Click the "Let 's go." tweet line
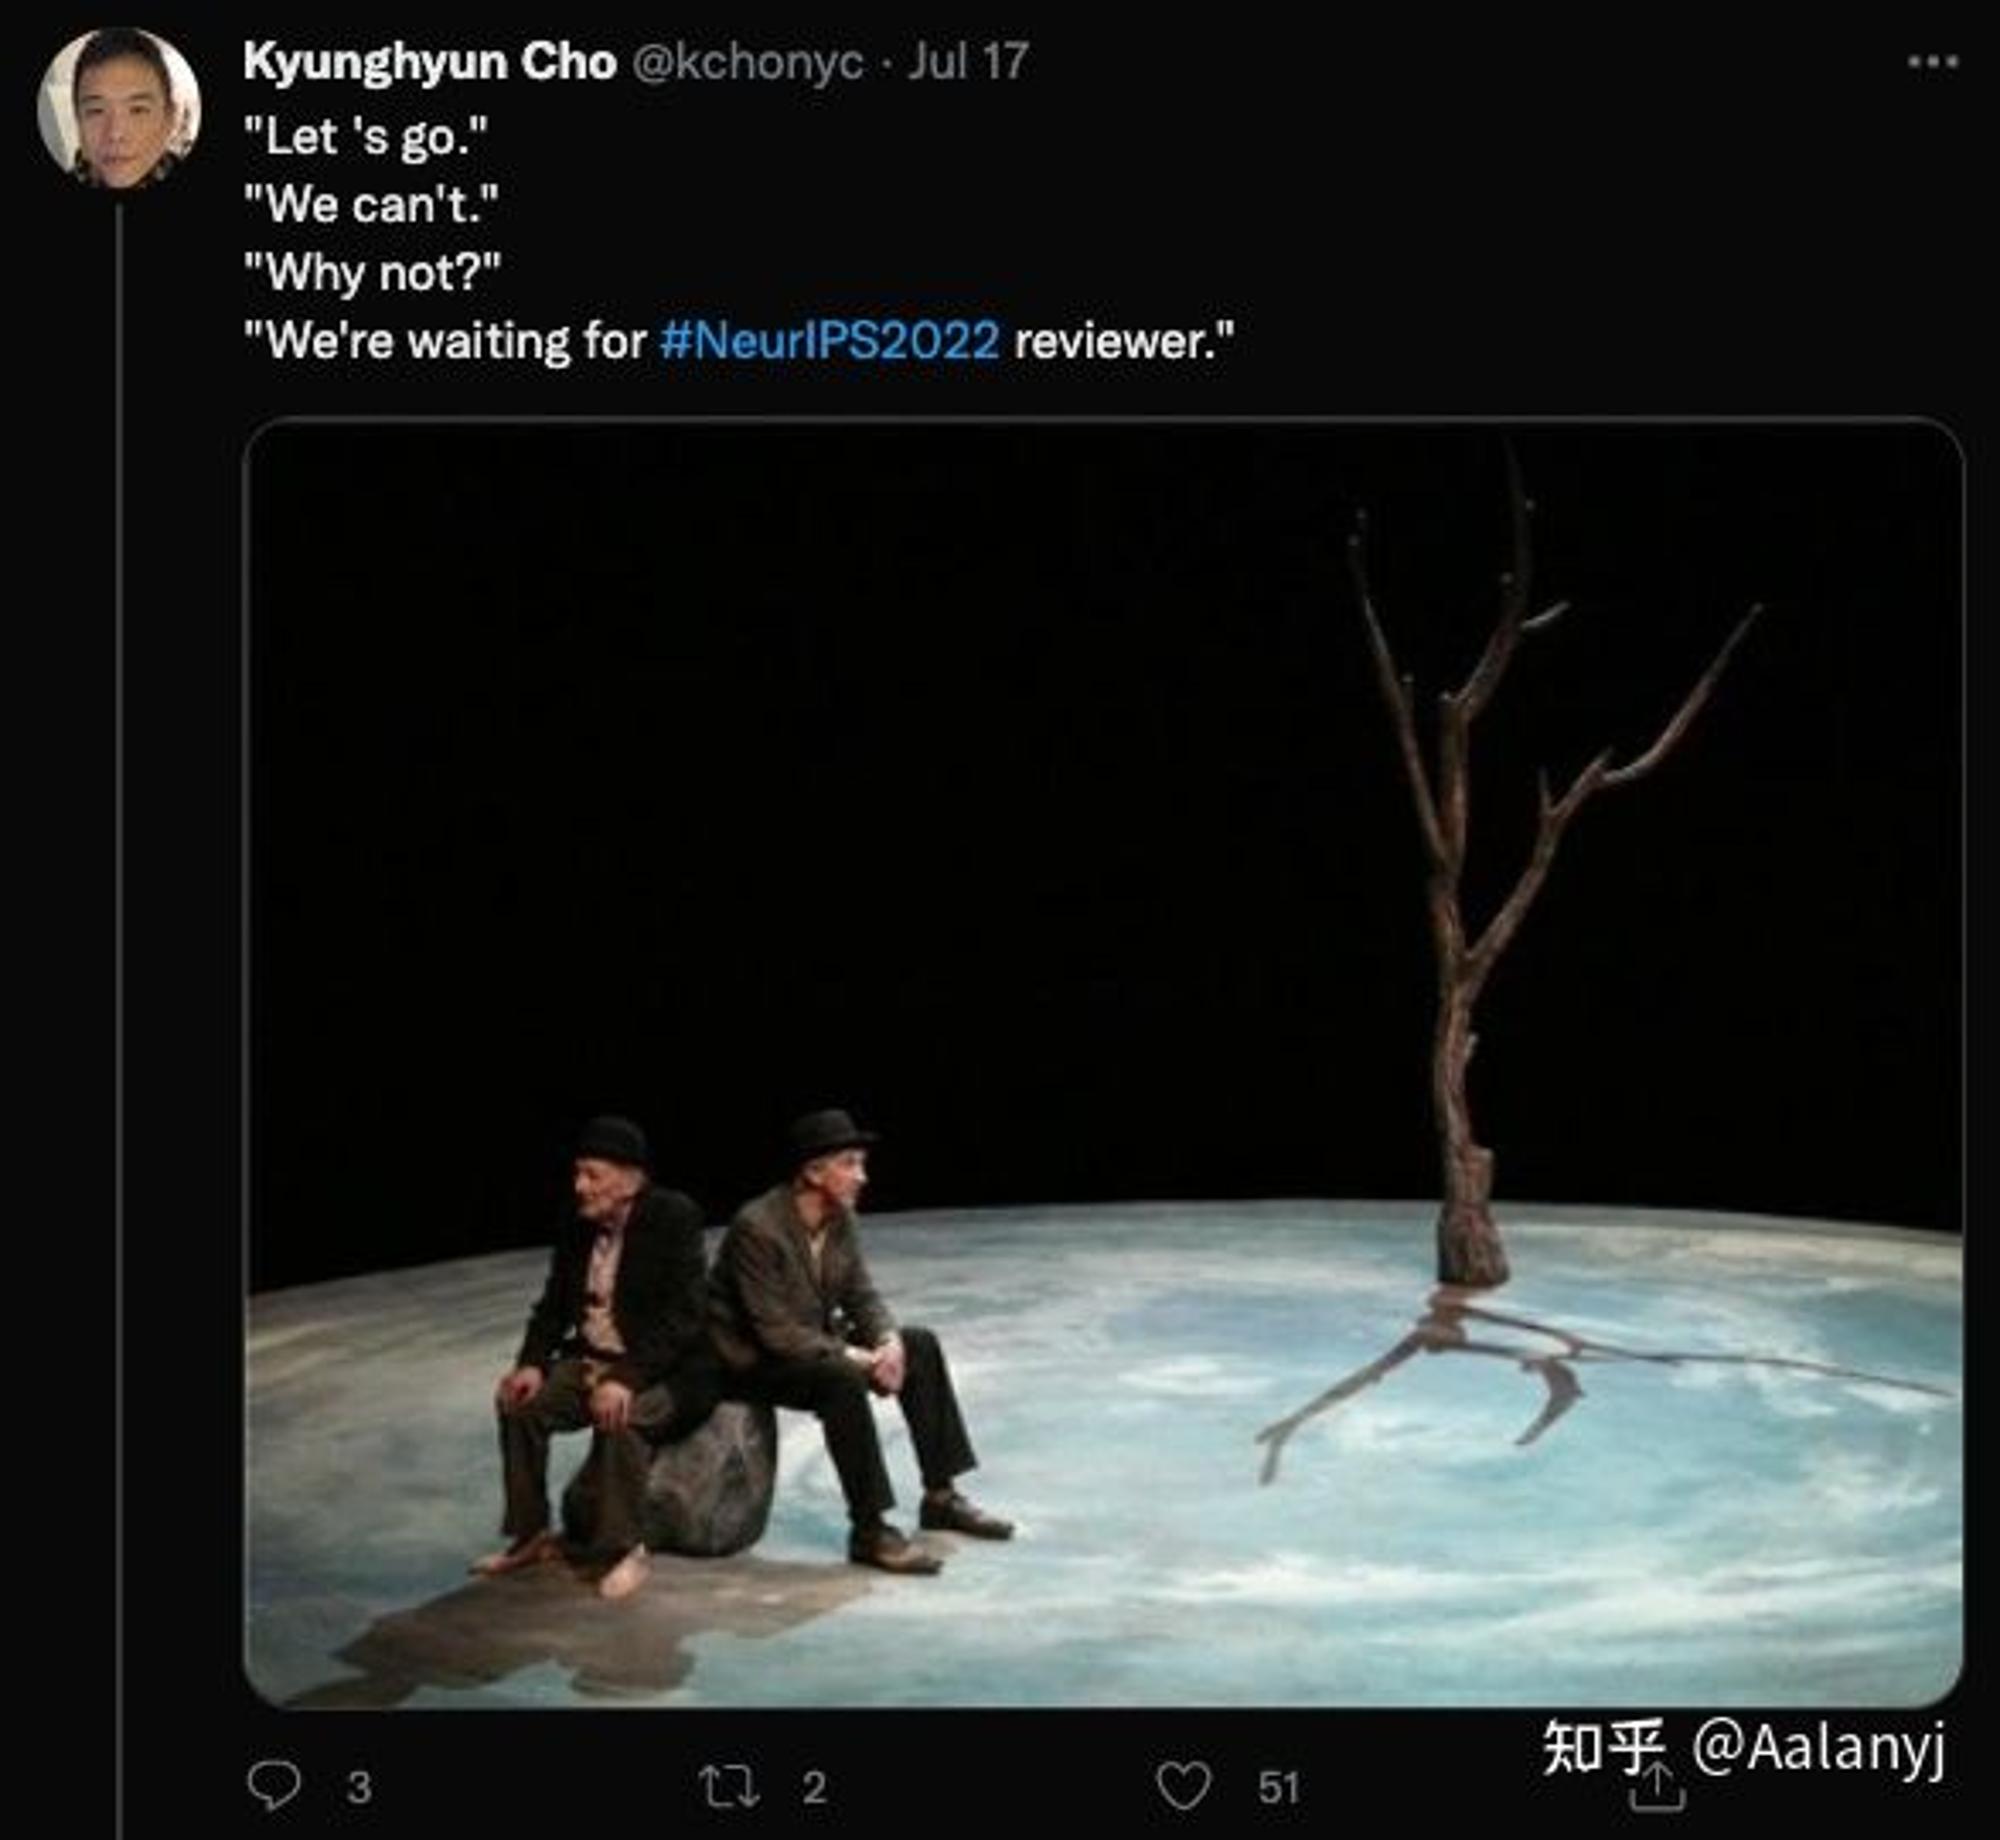The image size is (2000, 1840). [x=366, y=137]
